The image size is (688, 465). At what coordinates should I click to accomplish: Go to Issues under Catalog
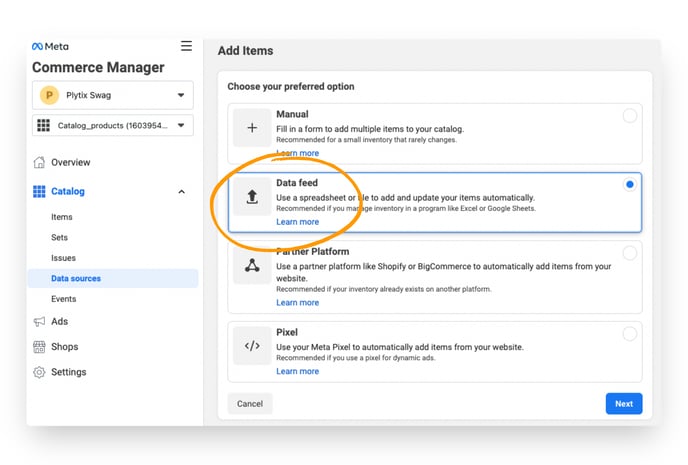pyautogui.click(x=64, y=258)
